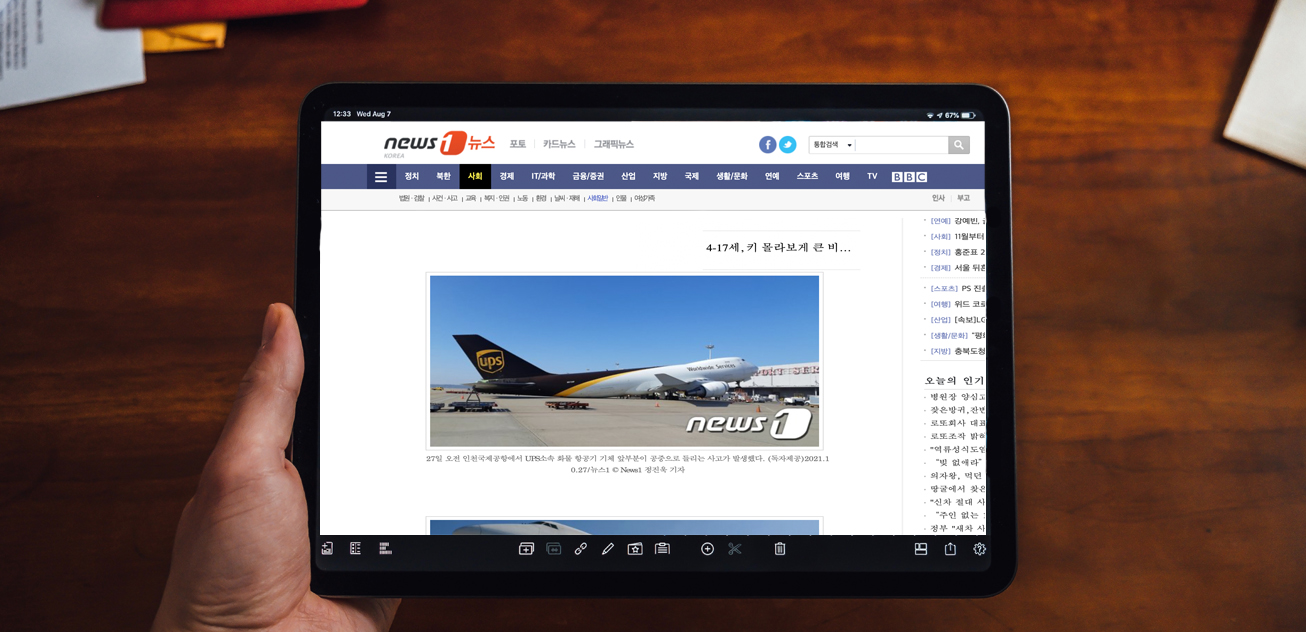Screen dimensions: 1306x632
Task: Tap the stacked bars outline icon
Action: [385, 549]
